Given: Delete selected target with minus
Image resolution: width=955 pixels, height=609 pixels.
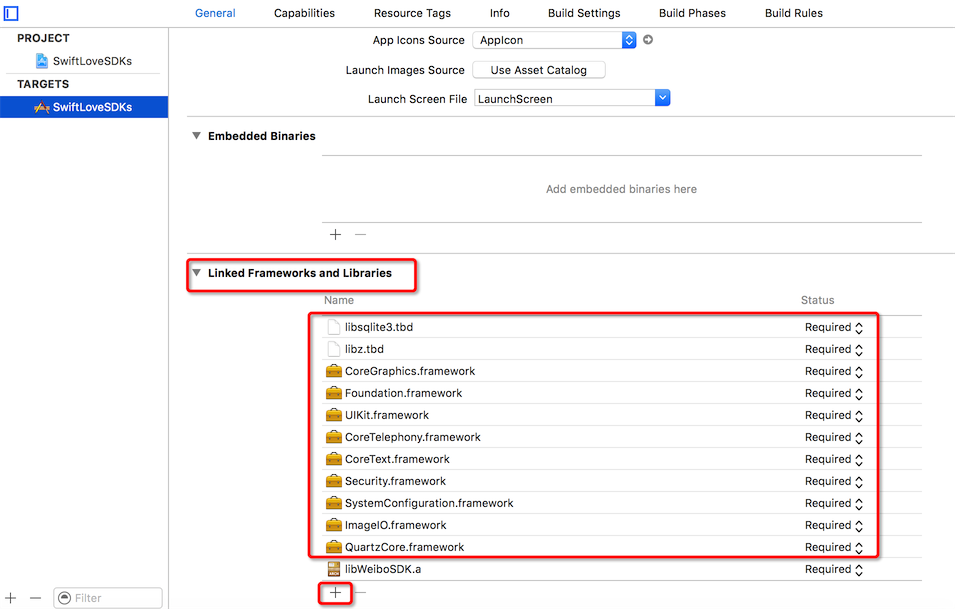Looking at the screenshot, I should [x=35, y=598].
